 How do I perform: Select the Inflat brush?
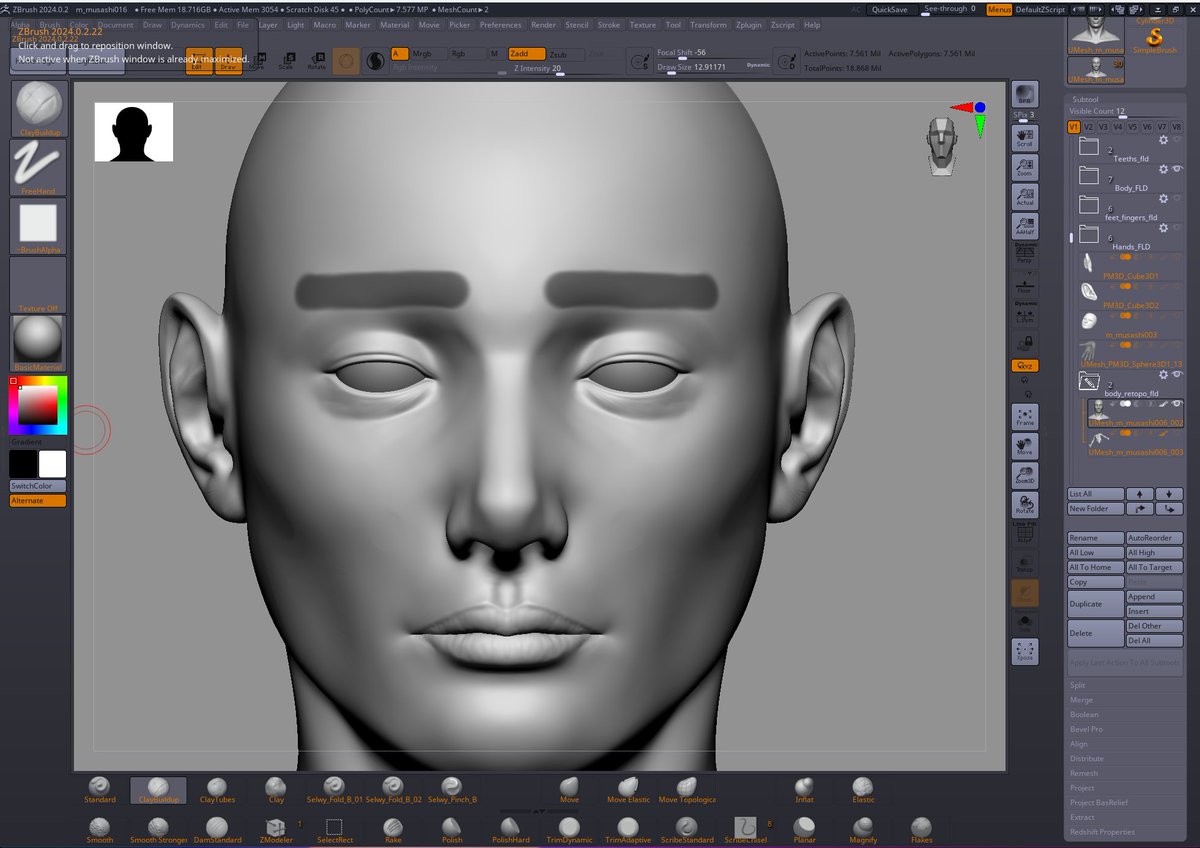[804, 790]
